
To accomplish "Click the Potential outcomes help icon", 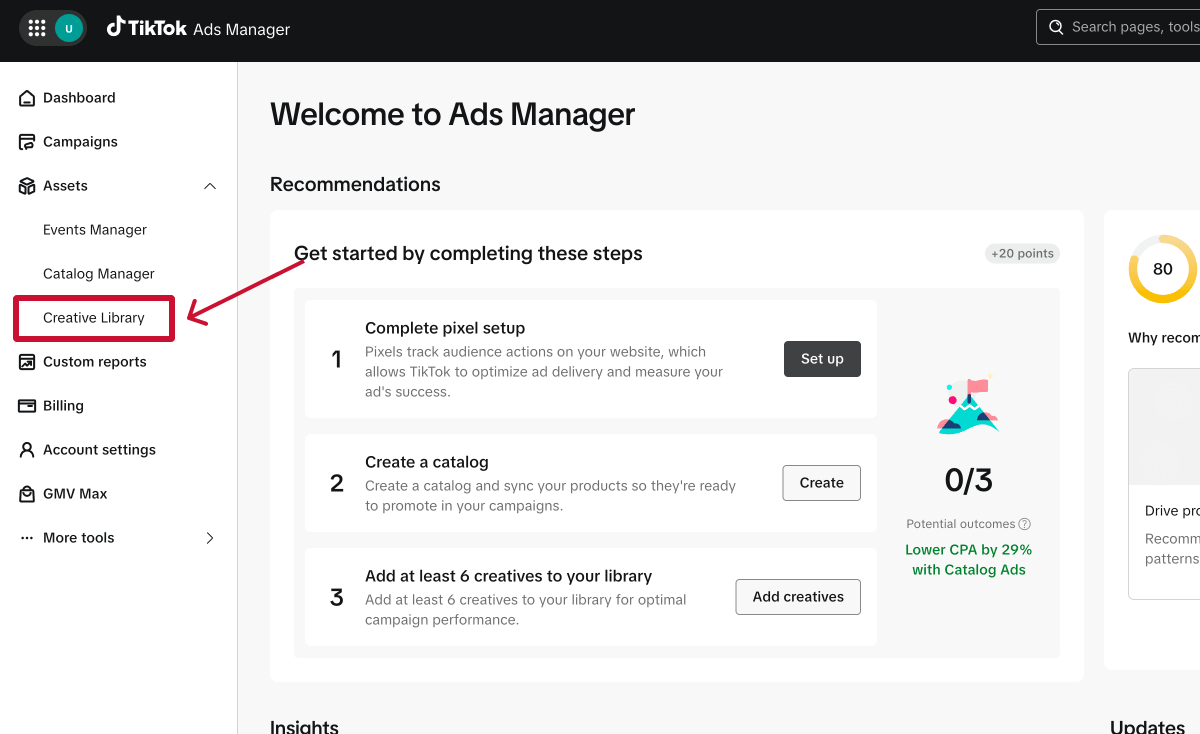I will 1025,524.
